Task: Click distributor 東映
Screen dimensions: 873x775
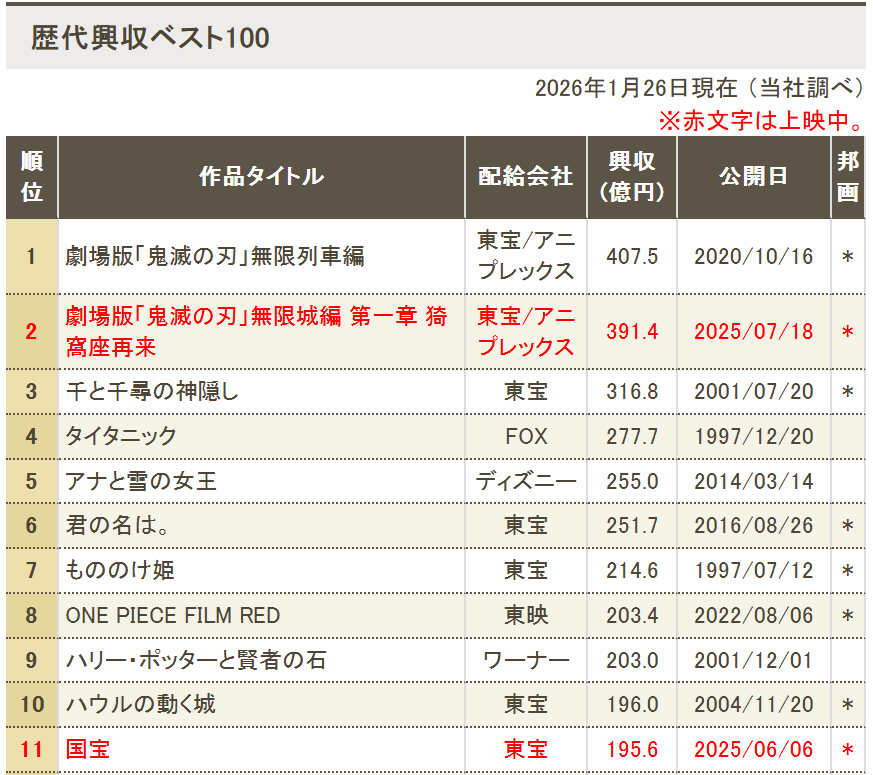Action: [526, 615]
